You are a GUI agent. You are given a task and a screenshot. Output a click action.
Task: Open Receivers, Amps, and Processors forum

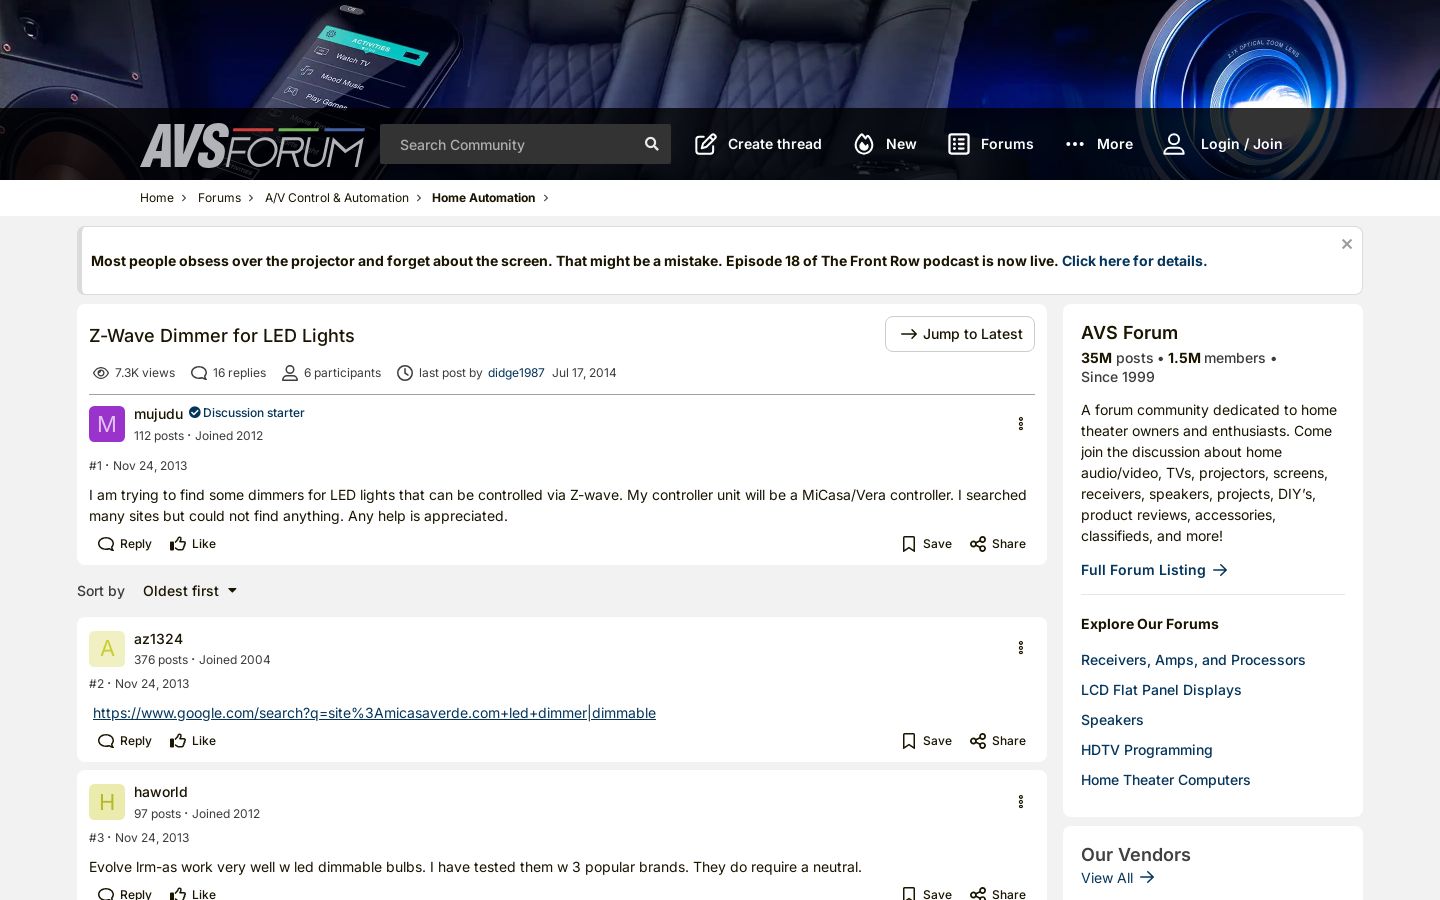(x=1193, y=660)
